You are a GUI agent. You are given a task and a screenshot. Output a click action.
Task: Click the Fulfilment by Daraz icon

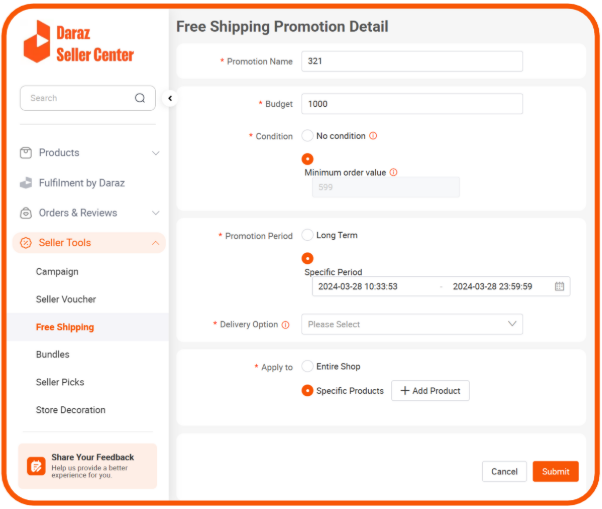click(26, 183)
